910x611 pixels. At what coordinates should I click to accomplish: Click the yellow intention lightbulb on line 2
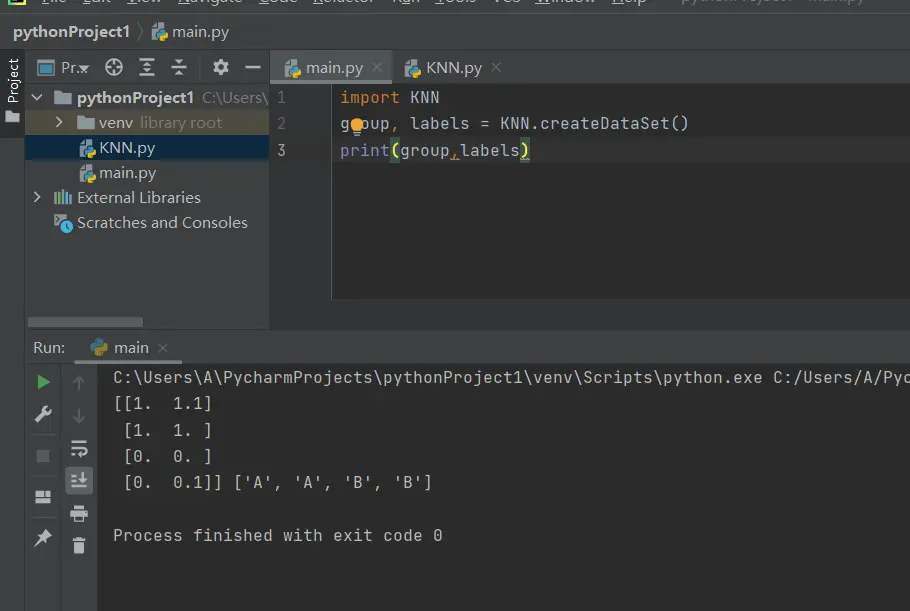point(357,125)
